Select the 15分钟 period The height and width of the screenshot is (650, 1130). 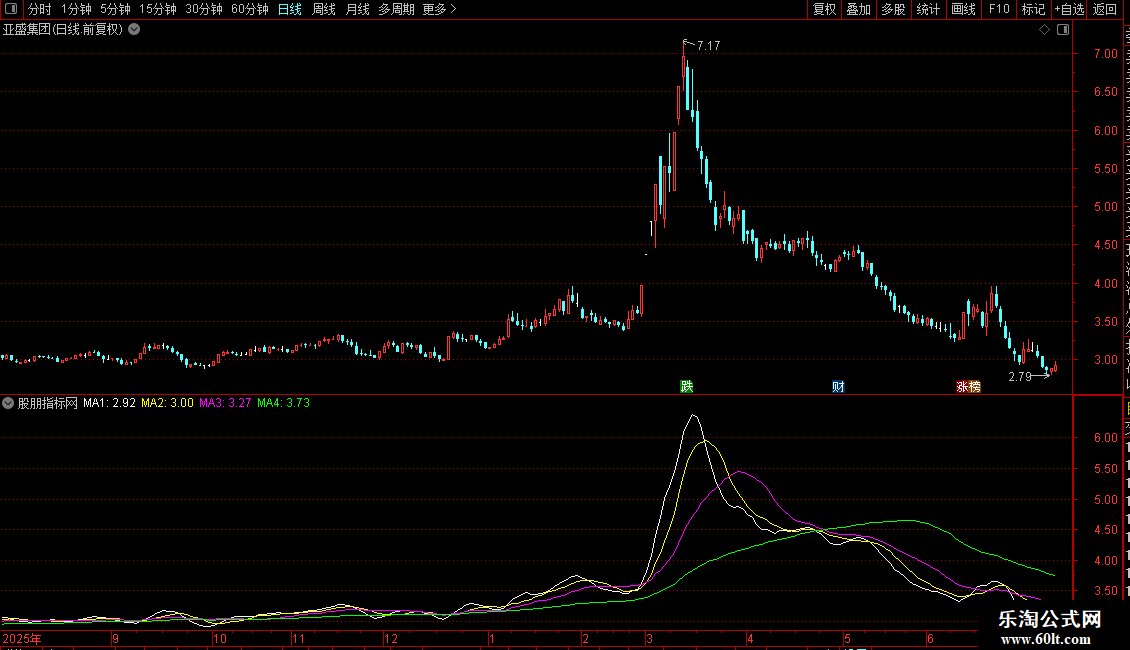(x=158, y=9)
